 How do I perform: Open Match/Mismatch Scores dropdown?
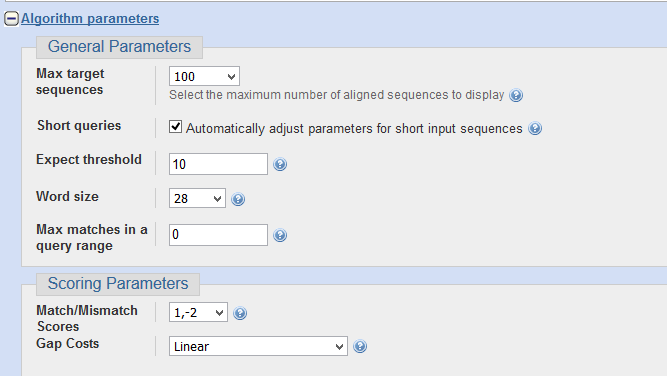coord(198,313)
